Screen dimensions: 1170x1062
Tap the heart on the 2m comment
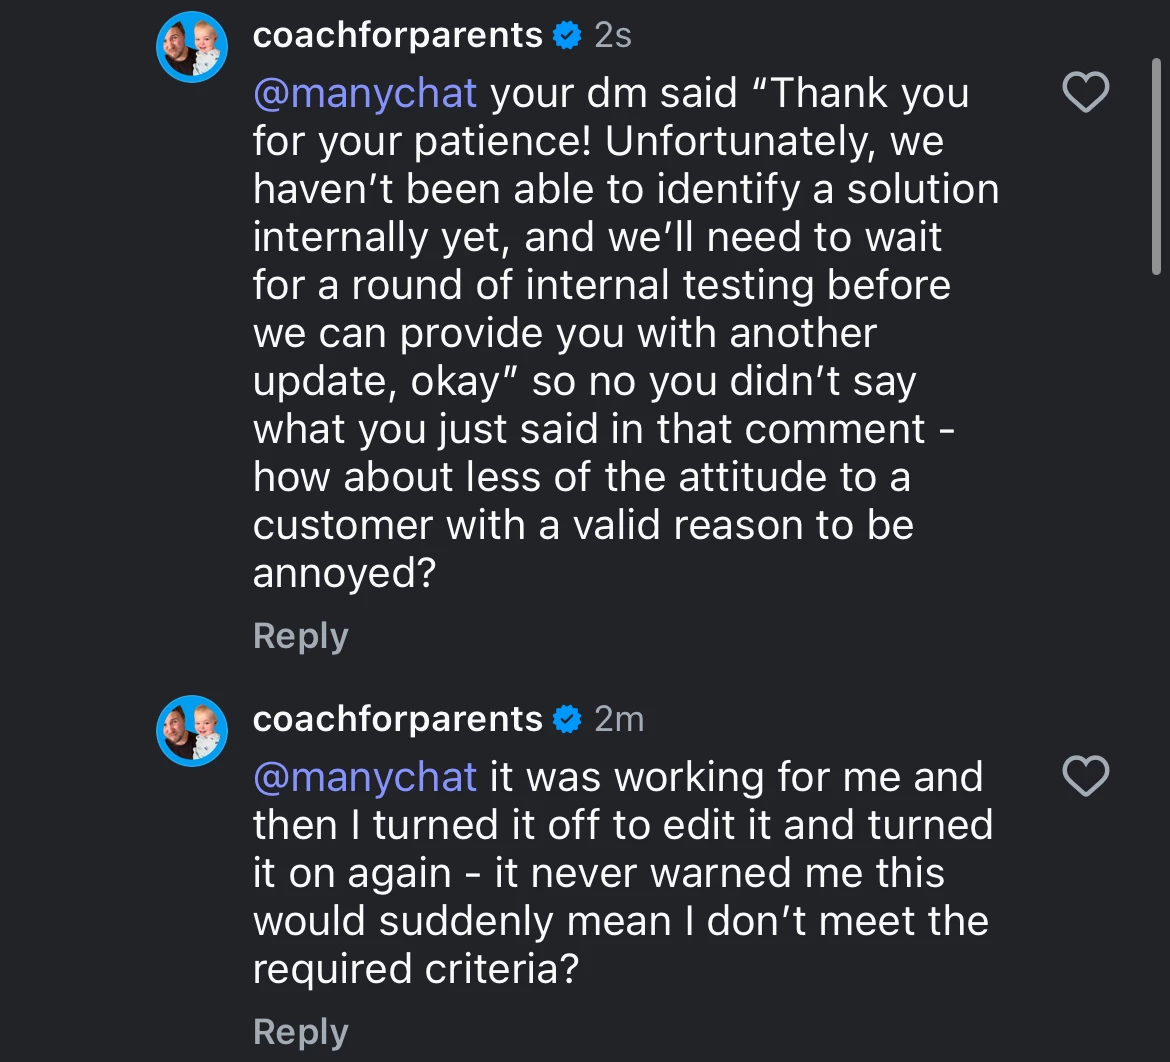1085,777
